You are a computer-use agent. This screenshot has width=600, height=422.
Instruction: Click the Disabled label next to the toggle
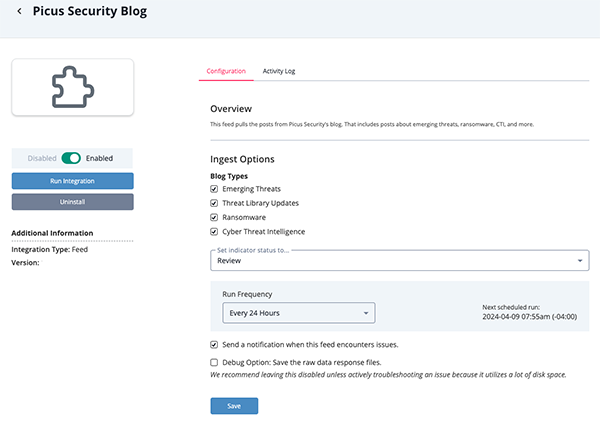pos(42,158)
